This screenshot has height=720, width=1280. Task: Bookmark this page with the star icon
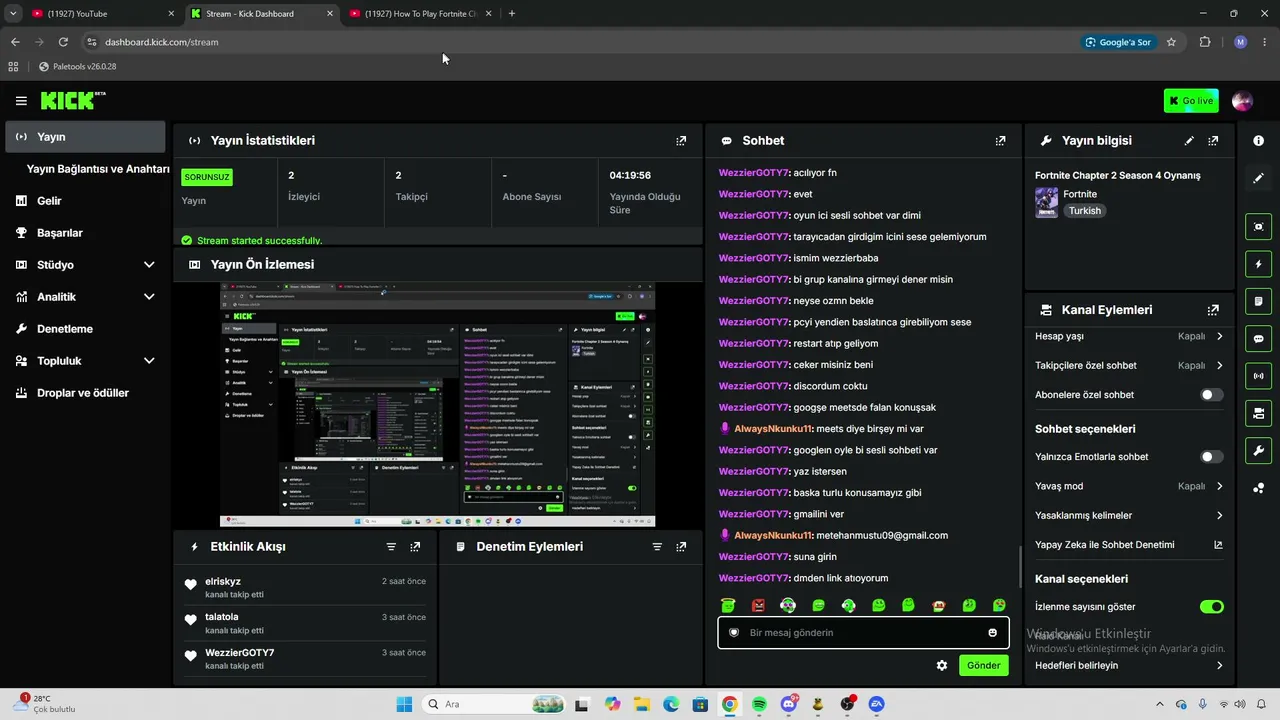1171,42
